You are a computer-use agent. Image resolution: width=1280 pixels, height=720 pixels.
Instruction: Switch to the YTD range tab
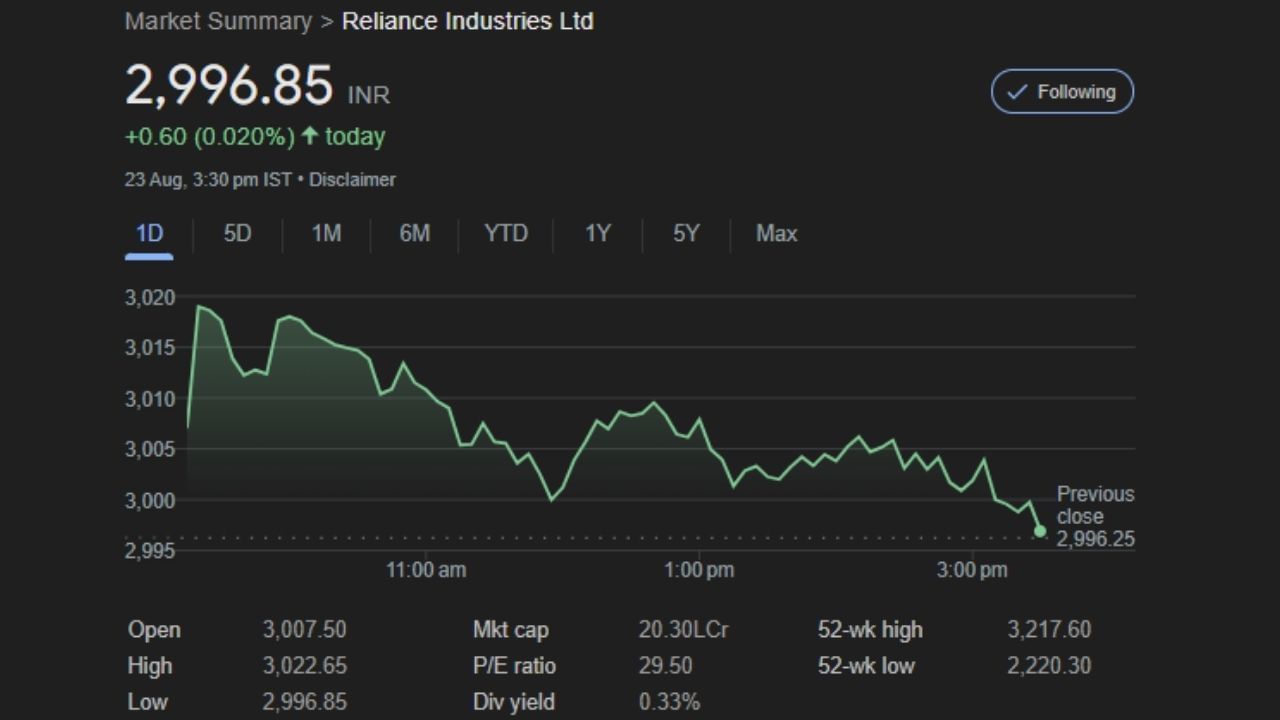tap(506, 234)
